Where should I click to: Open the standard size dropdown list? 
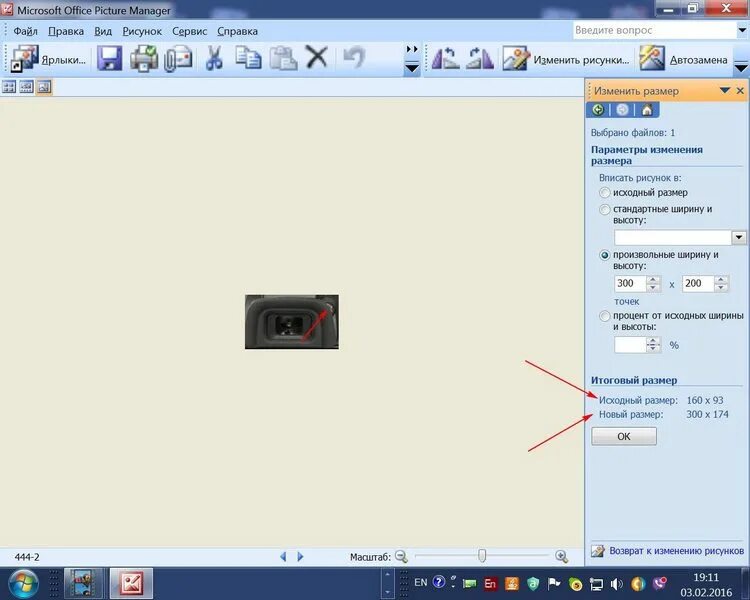[739, 237]
